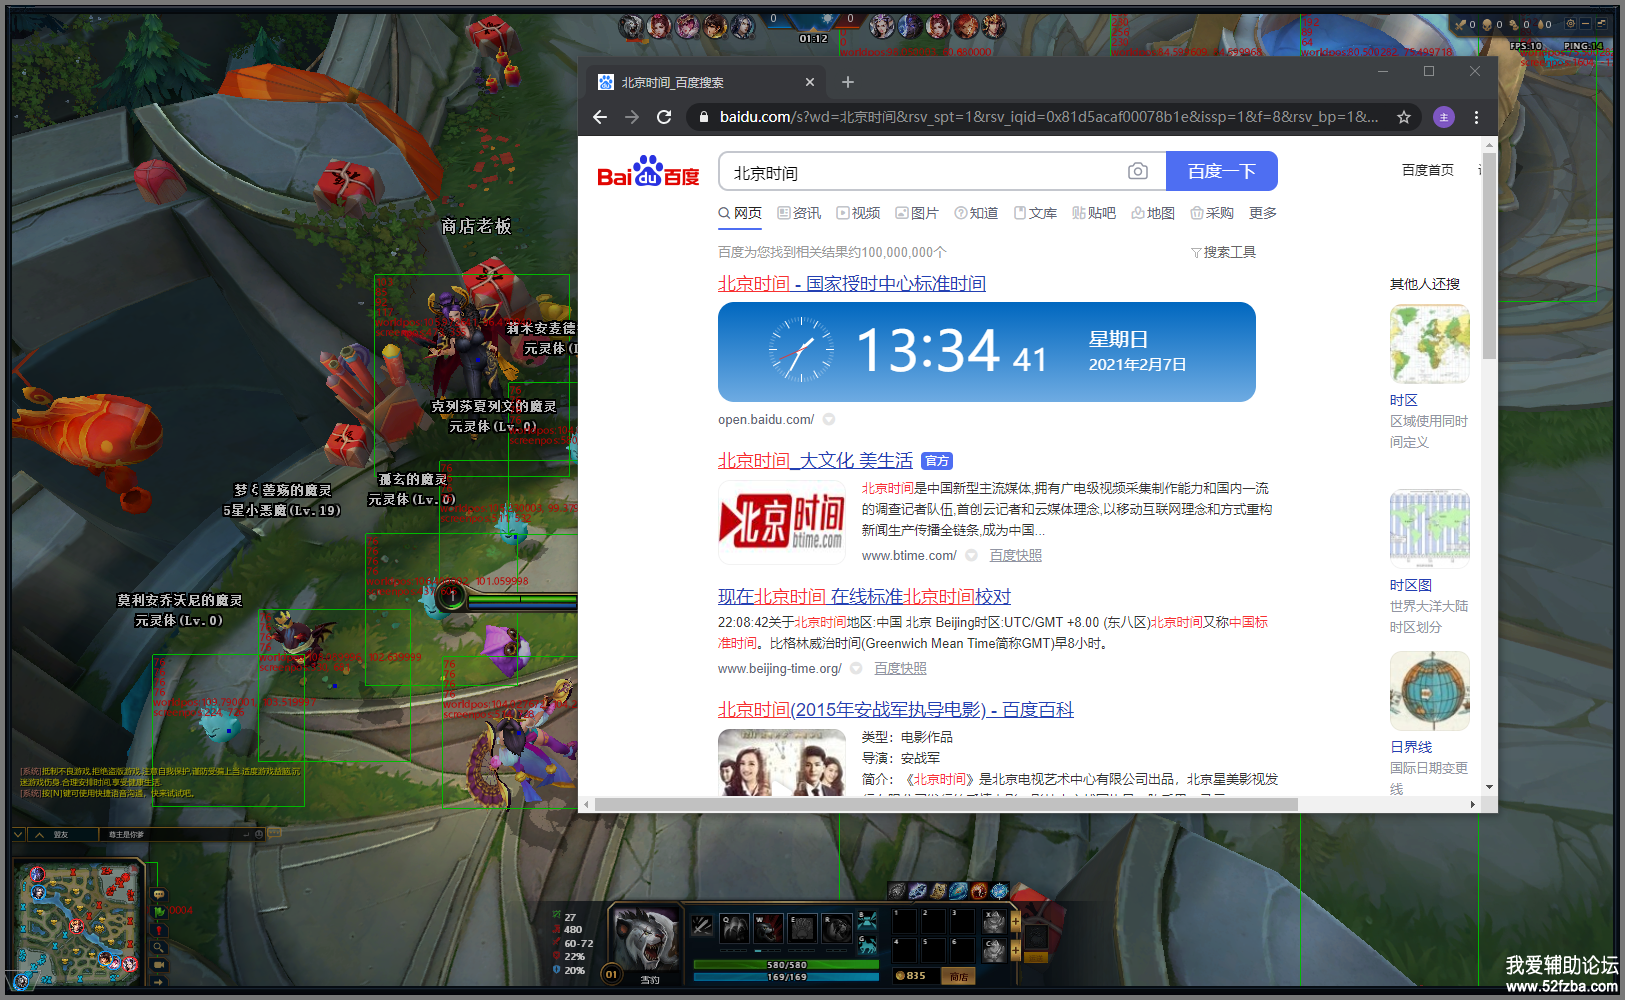Click the 日界线 globe thumbnail in sidebar
This screenshot has width=1625, height=1000.
[x=1430, y=691]
